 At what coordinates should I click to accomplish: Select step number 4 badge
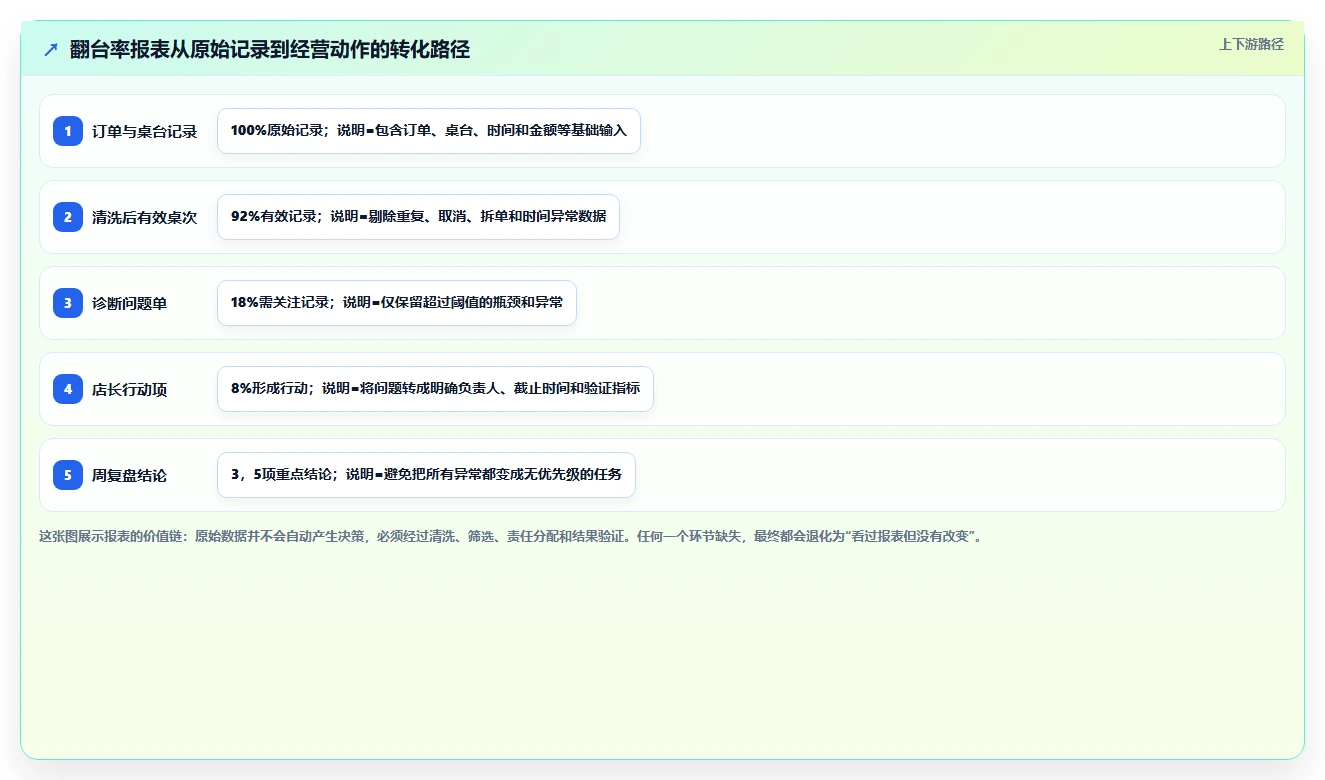[68, 389]
